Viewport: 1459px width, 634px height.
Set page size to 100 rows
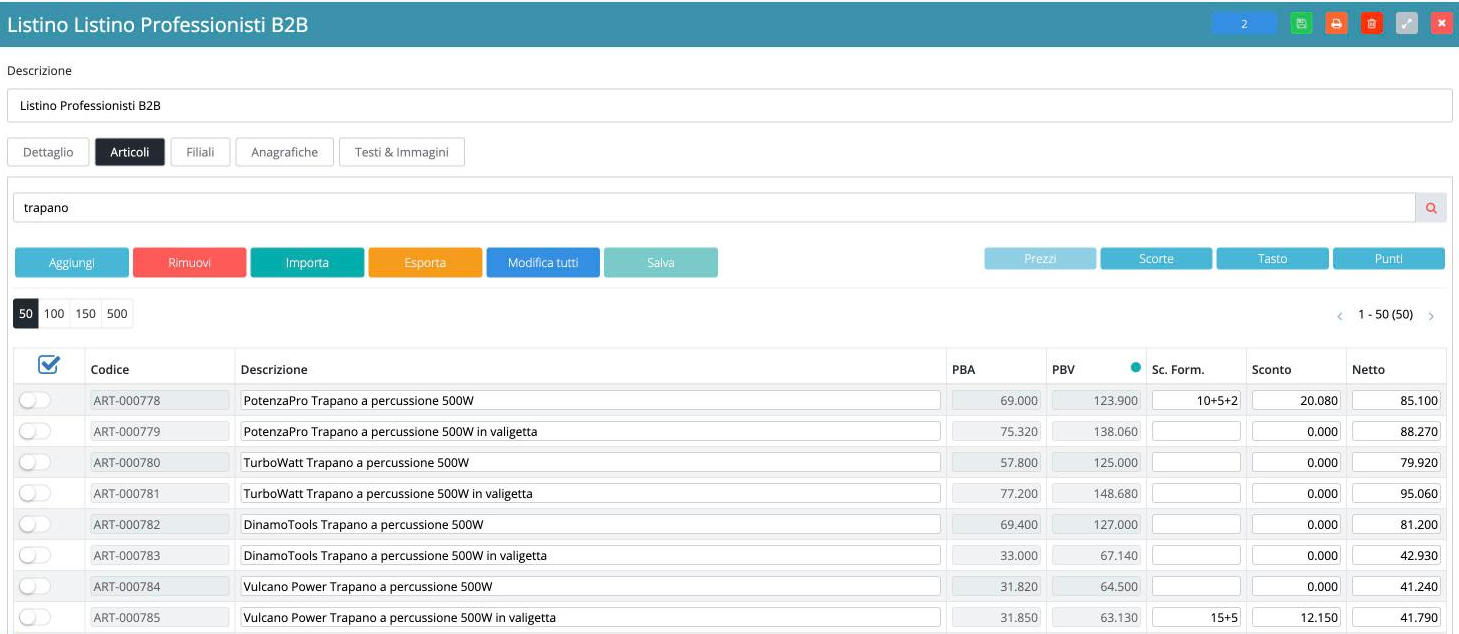click(x=54, y=314)
